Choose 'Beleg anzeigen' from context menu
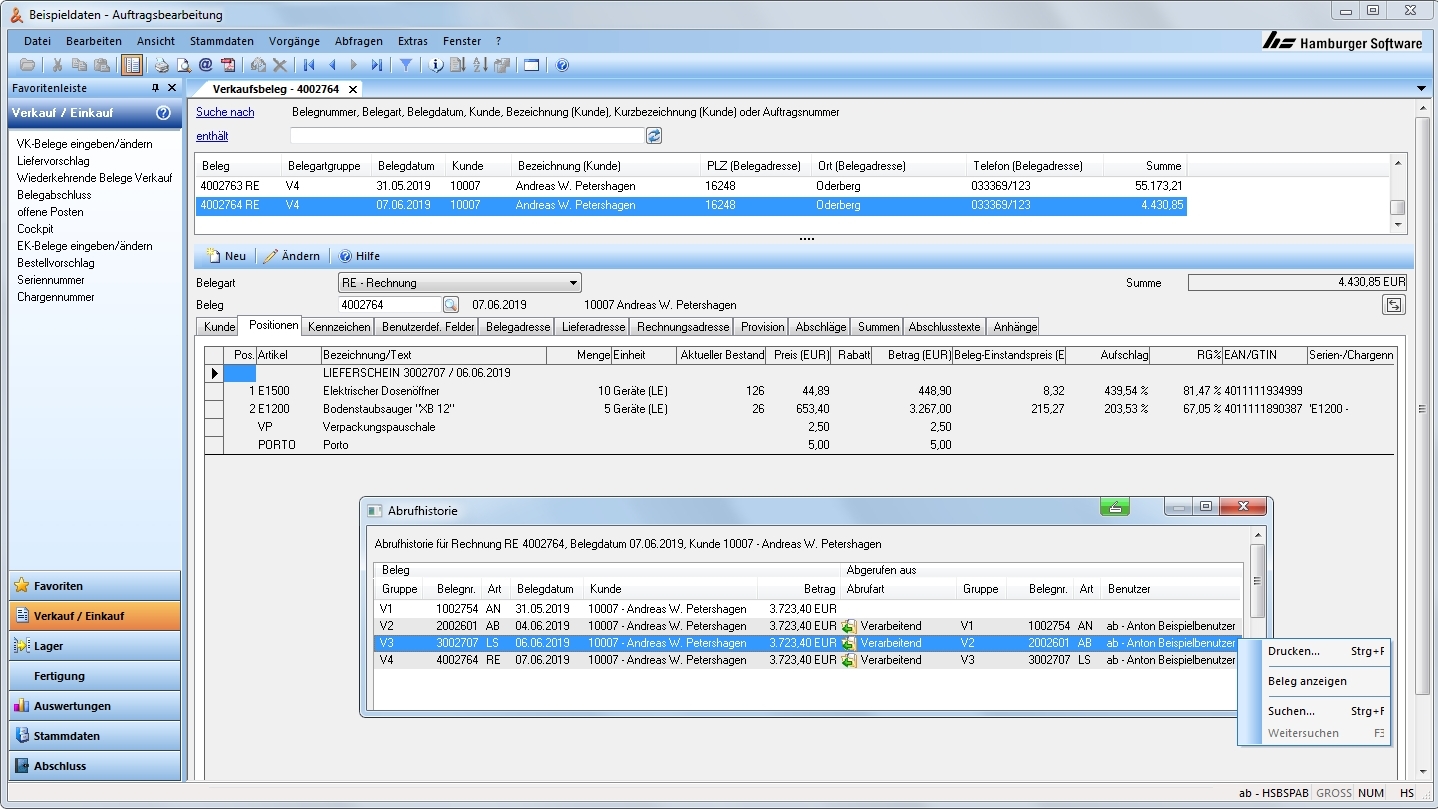 (x=1307, y=681)
